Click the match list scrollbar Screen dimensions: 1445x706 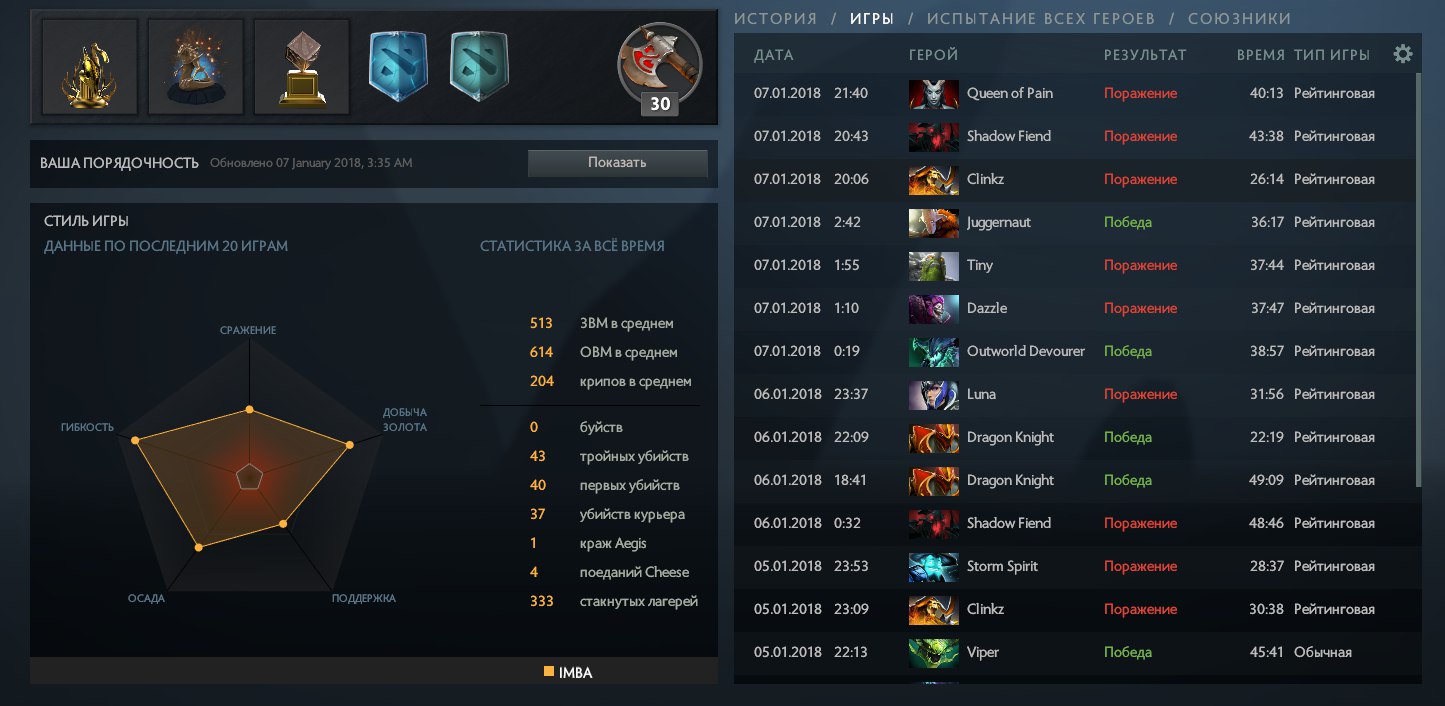click(1419, 280)
